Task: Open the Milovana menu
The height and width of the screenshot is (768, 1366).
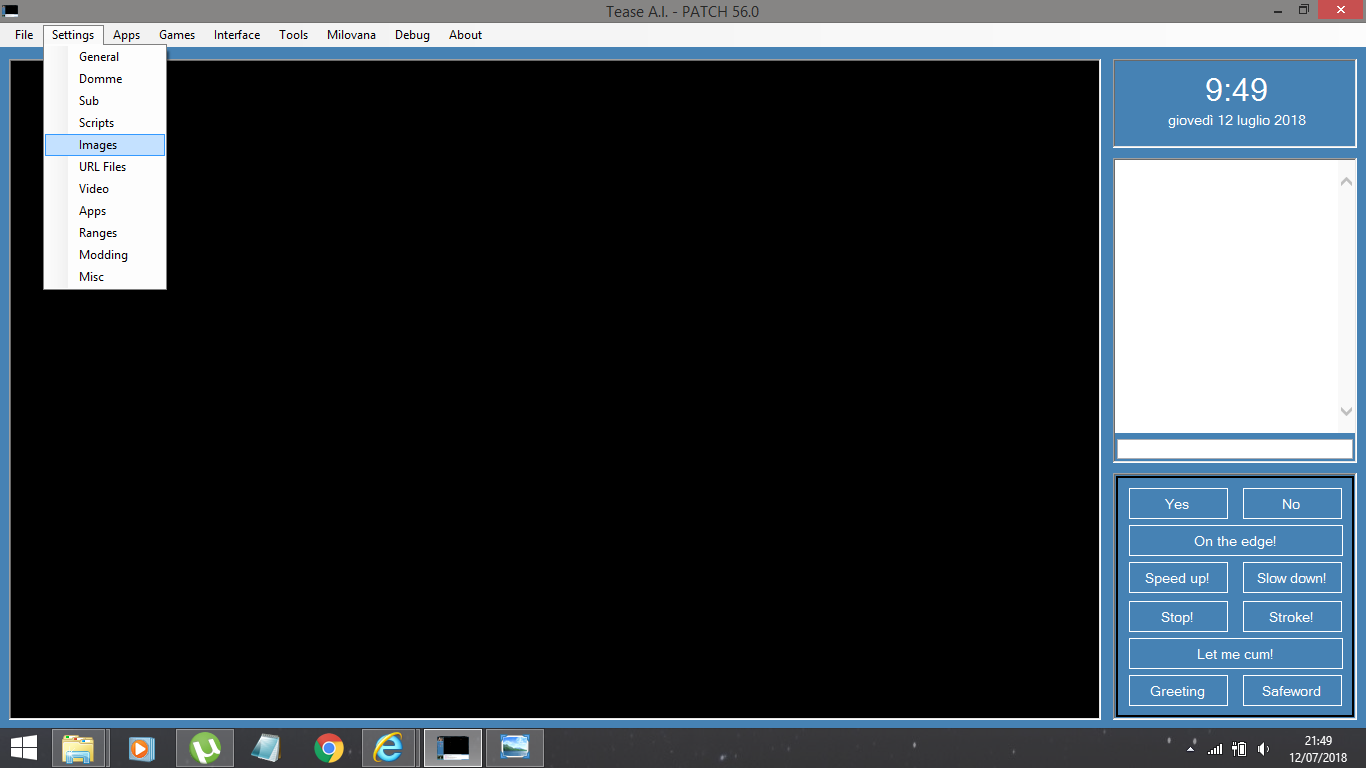Action: 351,35
